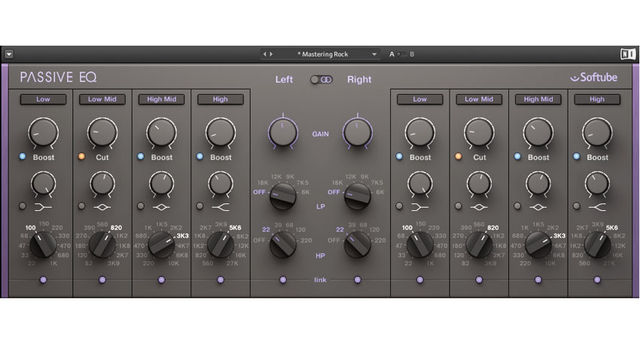Toggle left Low Mid bell shape button
This screenshot has width=640, height=360.
tap(82, 206)
